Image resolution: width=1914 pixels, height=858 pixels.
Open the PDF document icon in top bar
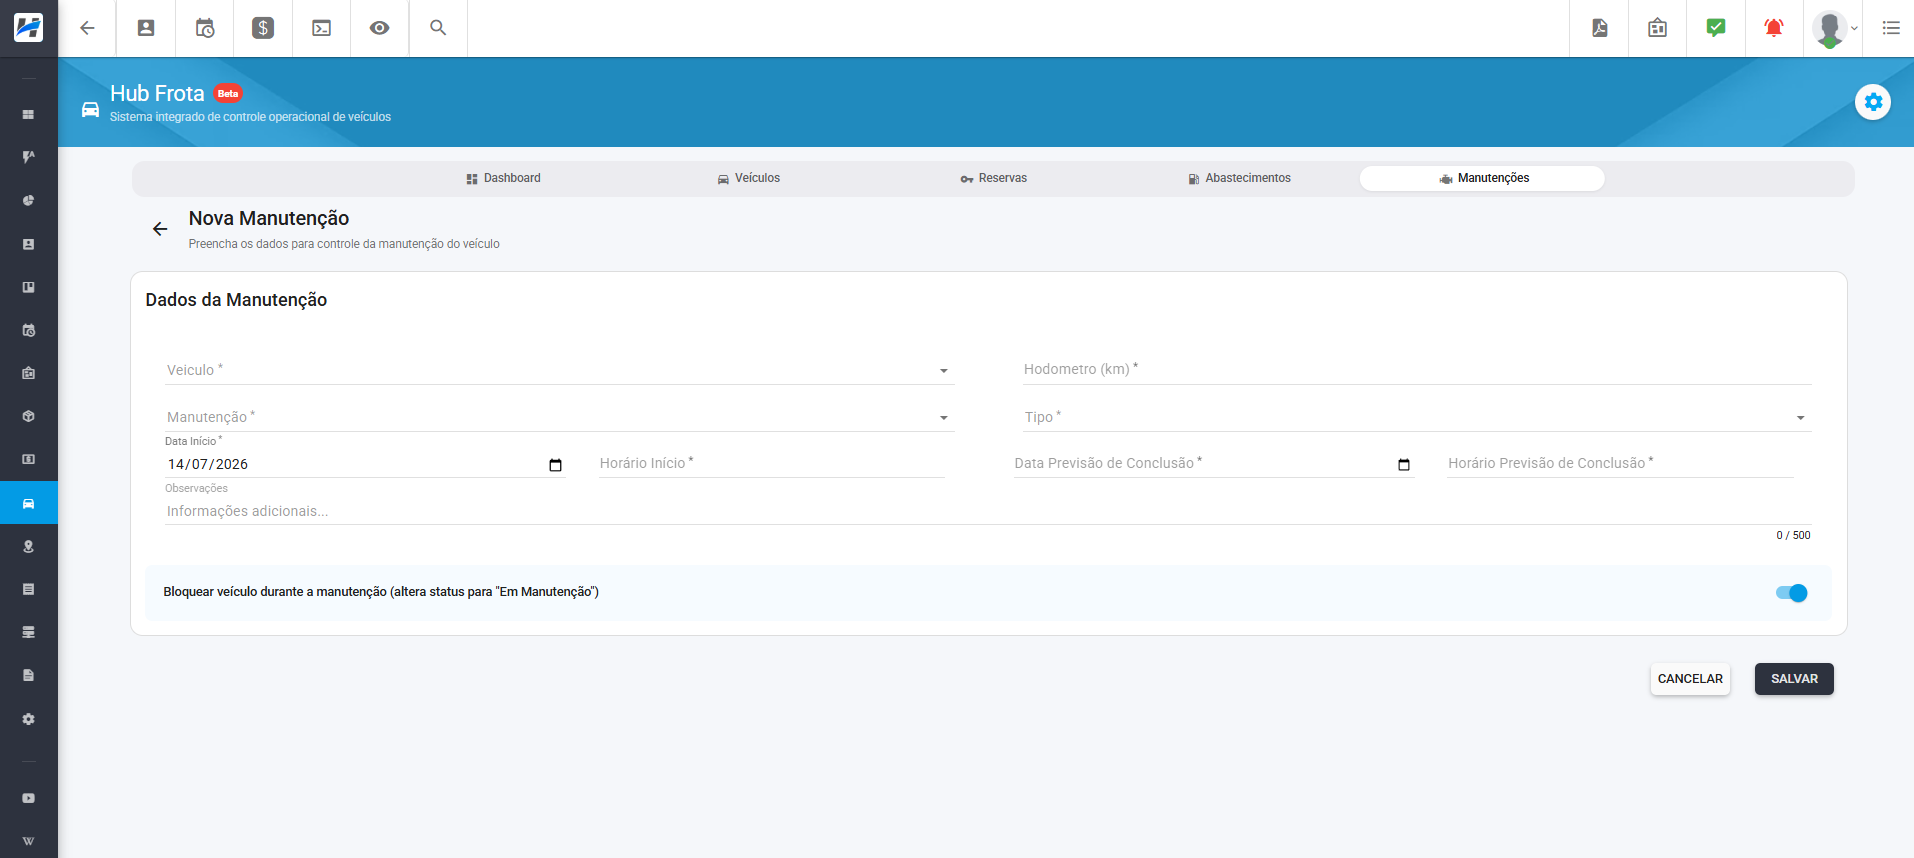click(x=1600, y=28)
